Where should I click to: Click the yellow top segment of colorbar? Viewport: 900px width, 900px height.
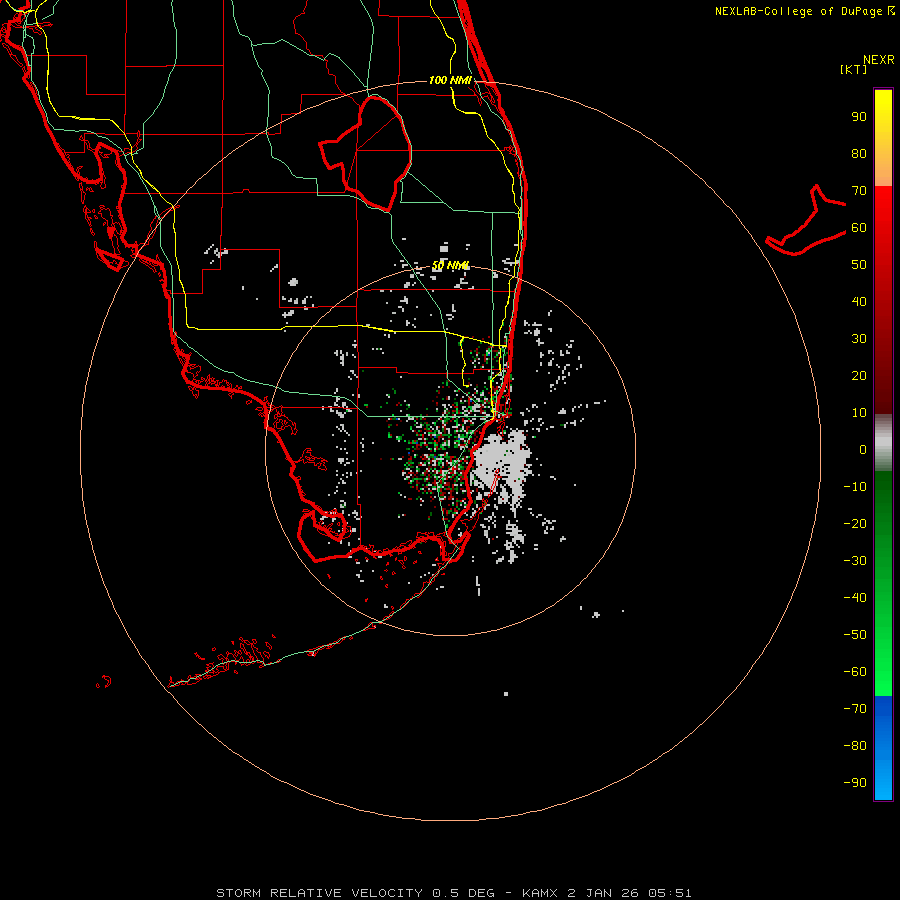coord(883,138)
